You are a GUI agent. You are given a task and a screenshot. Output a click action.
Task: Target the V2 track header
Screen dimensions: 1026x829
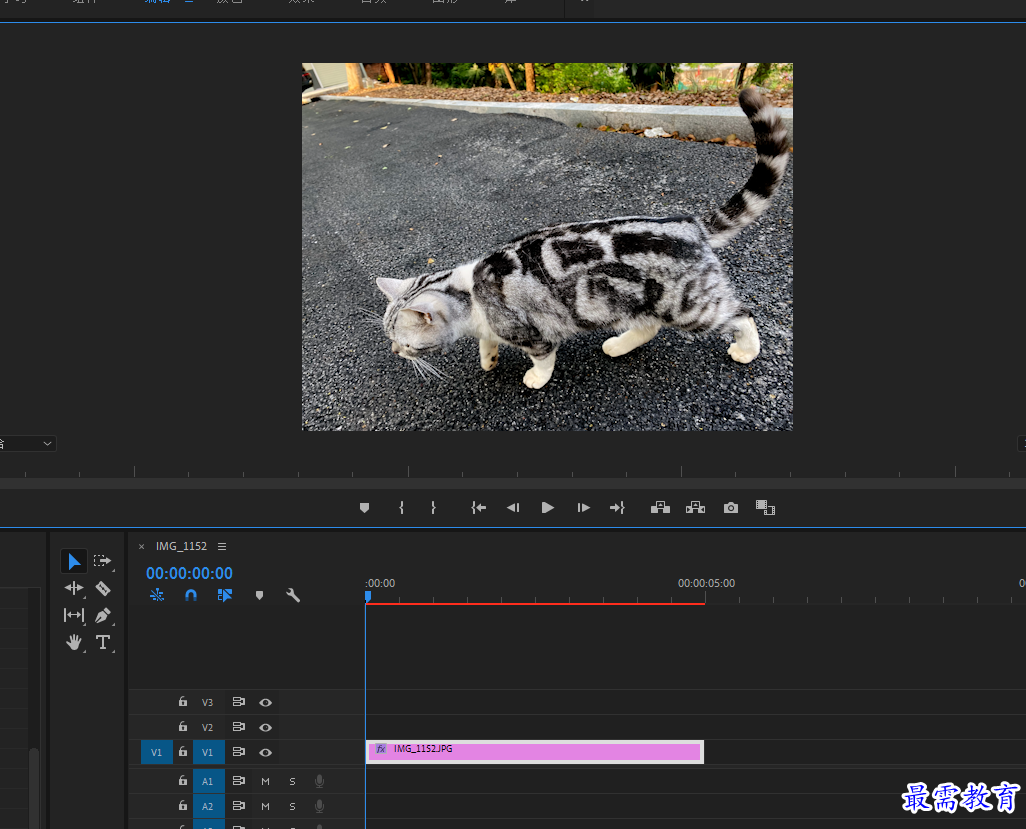click(207, 728)
